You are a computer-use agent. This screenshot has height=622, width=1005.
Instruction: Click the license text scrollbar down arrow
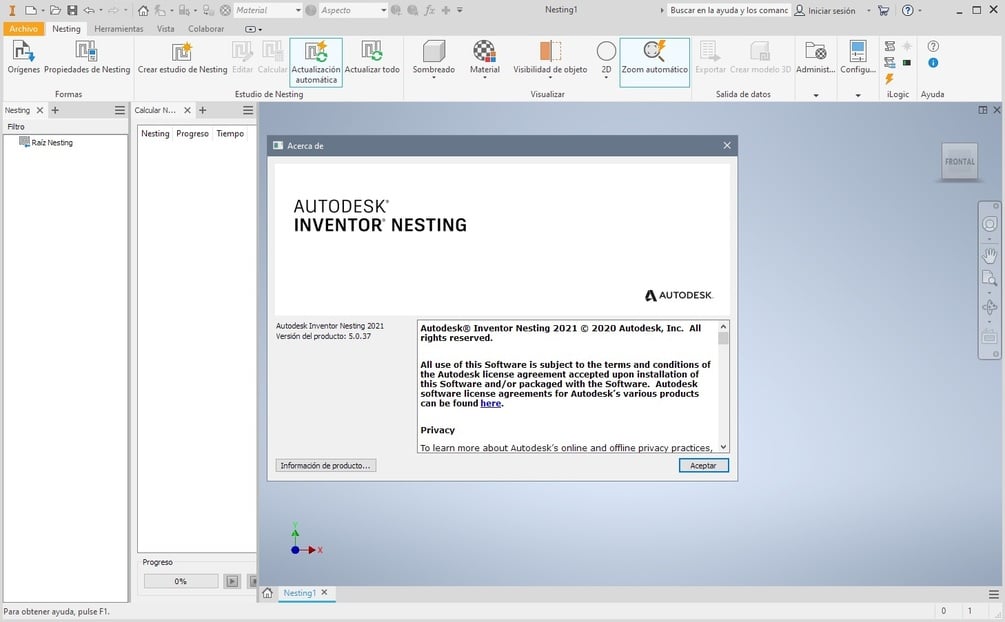723,447
